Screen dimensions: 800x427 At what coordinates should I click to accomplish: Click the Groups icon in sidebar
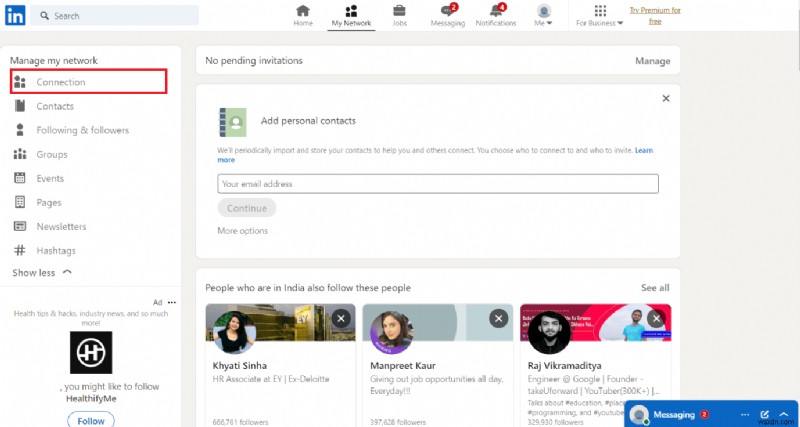pos(20,154)
